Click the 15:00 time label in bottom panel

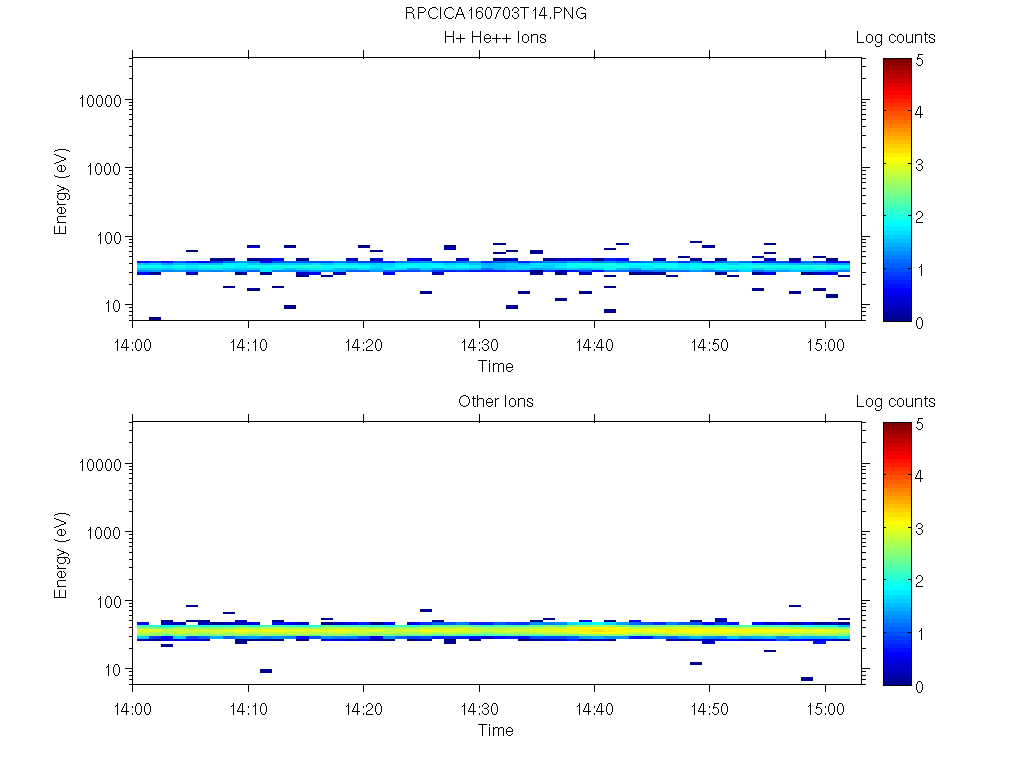[825, 709]
